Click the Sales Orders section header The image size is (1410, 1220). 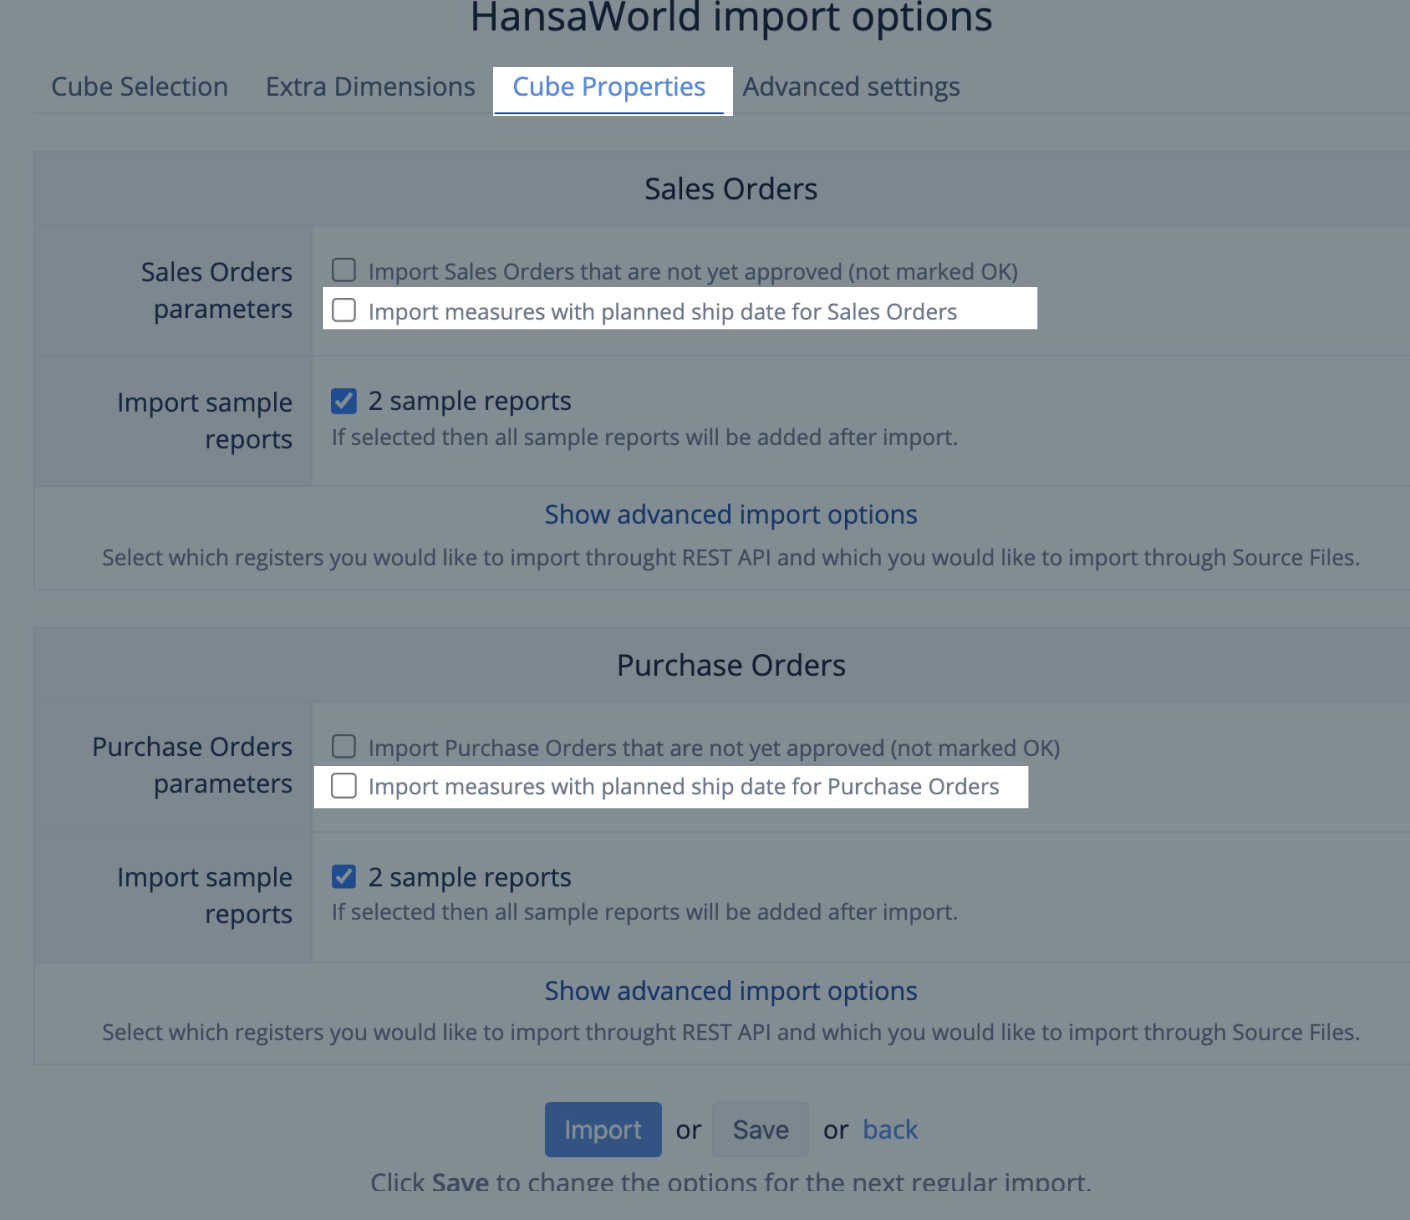tap(731, 189)
